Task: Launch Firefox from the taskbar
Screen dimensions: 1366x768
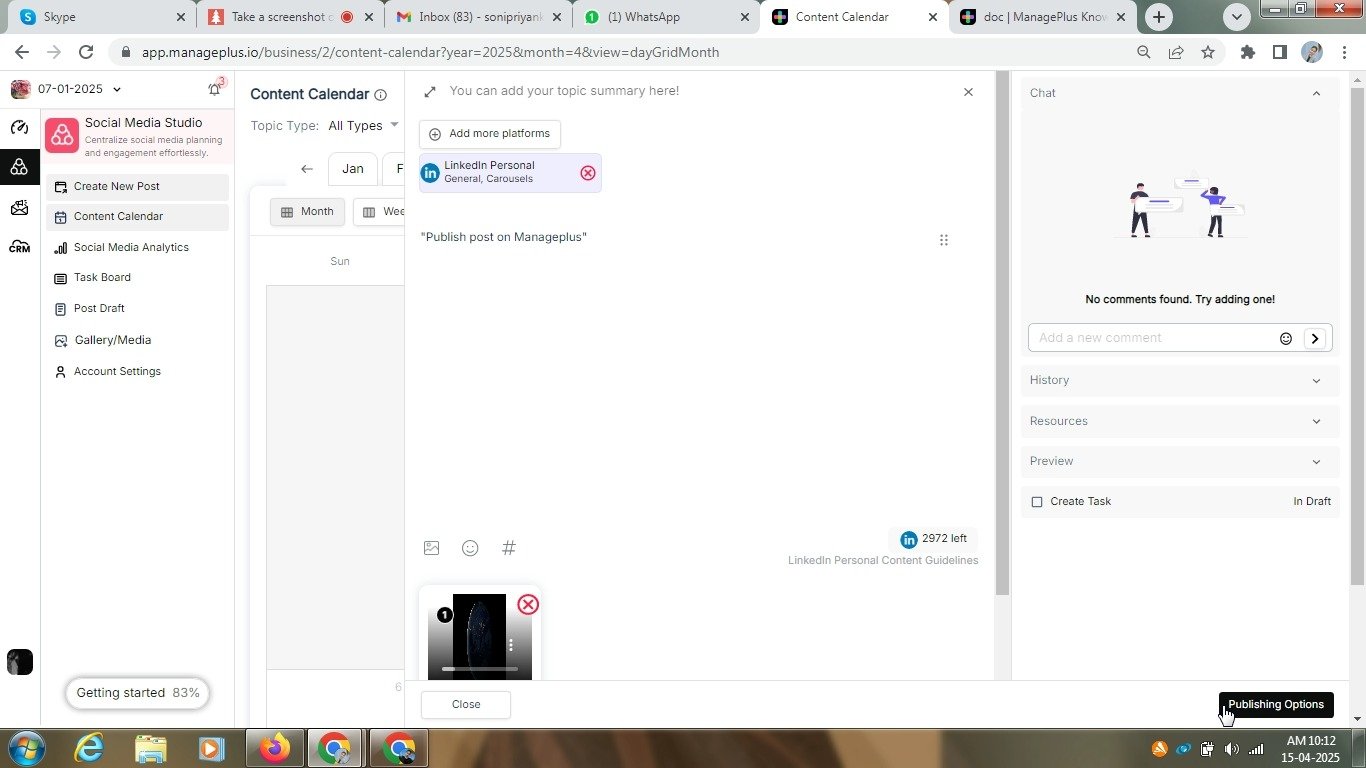Action: tap(274, 748)
